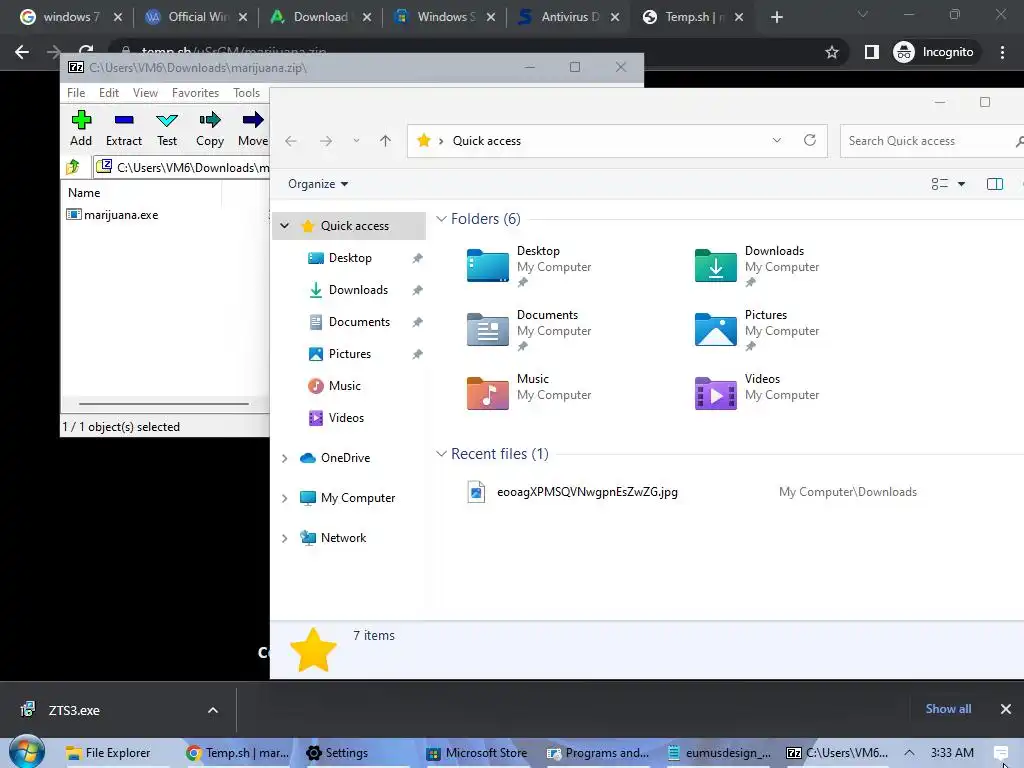This screenshot has height=768, width=1024.
Task: Select the Downloads folder icon in Folders
Action: (716, 265)
